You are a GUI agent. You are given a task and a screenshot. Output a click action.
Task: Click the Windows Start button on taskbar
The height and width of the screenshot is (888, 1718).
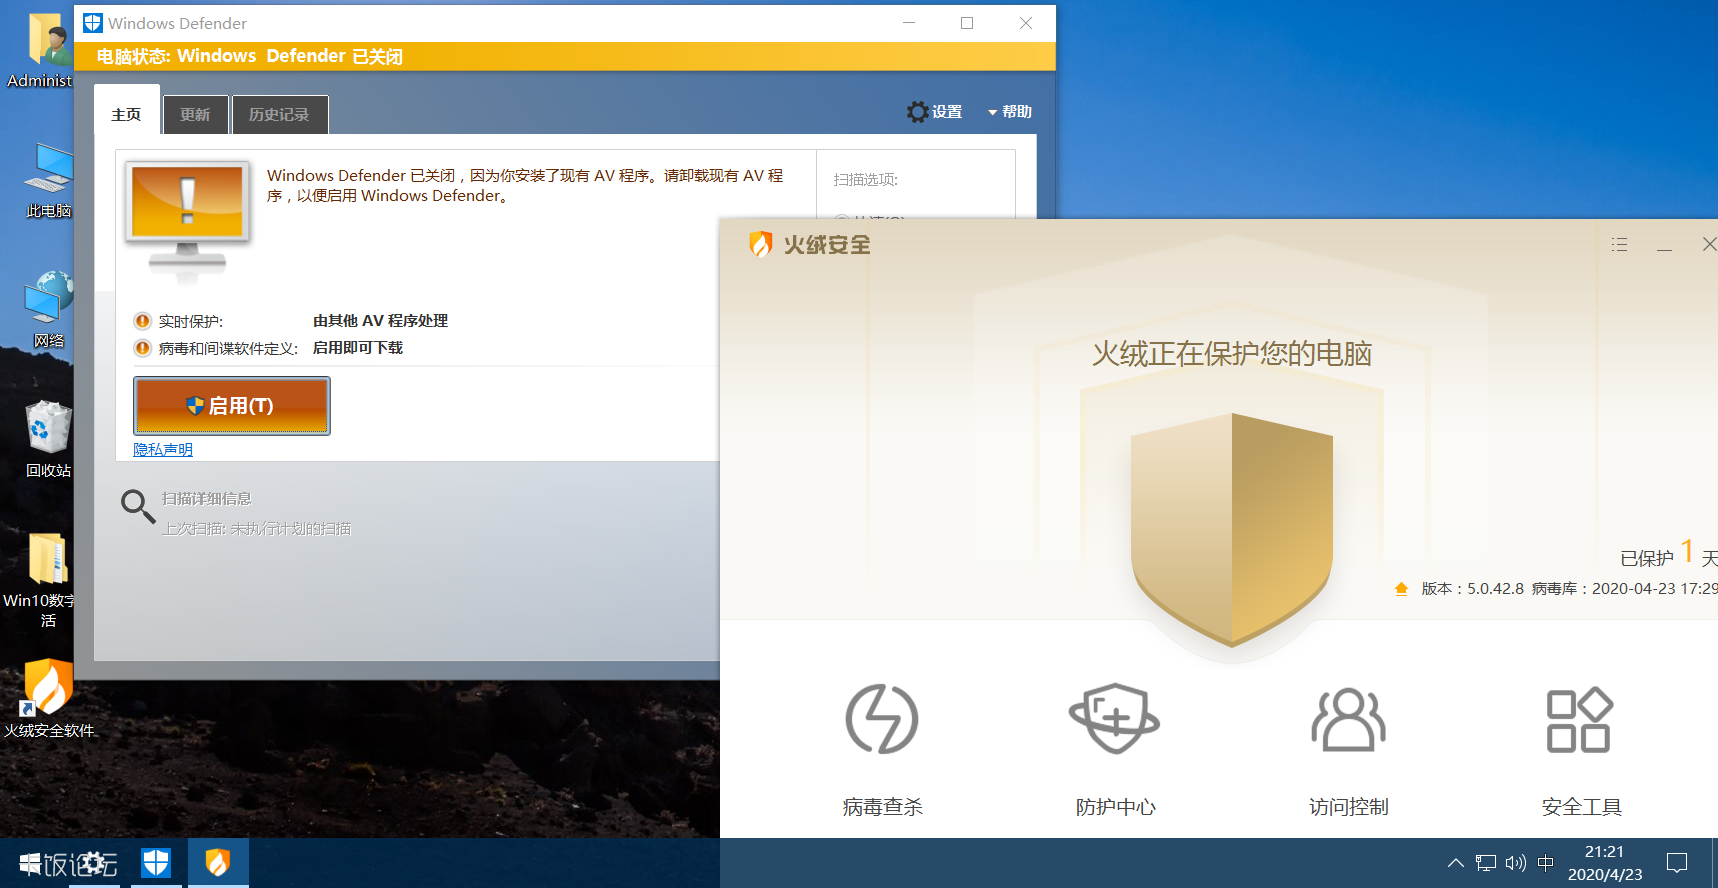click(30, 863)
